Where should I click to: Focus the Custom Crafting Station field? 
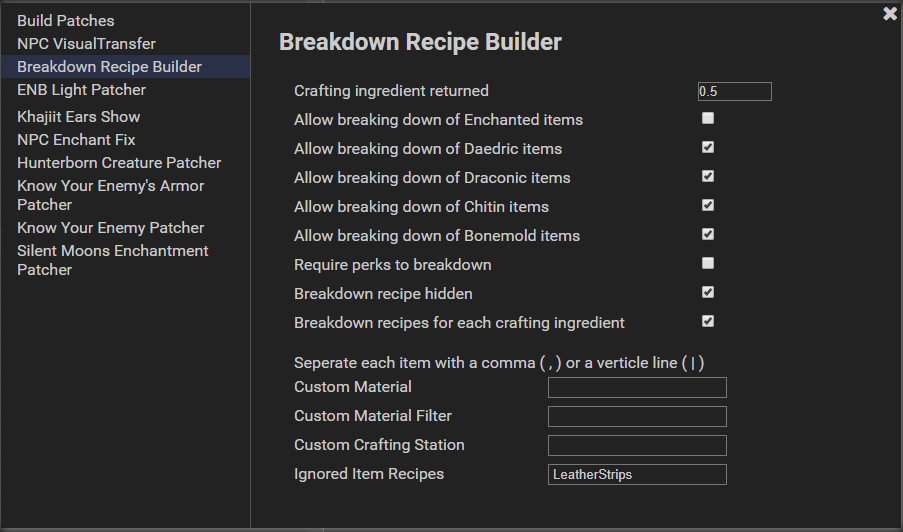coord(637,445)
